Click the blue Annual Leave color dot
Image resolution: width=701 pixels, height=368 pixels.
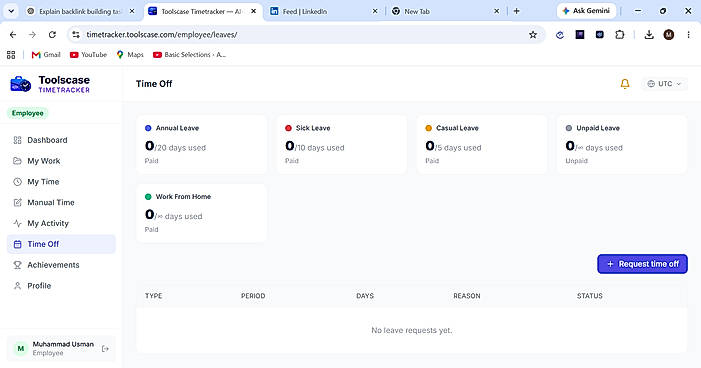(148, 128)
